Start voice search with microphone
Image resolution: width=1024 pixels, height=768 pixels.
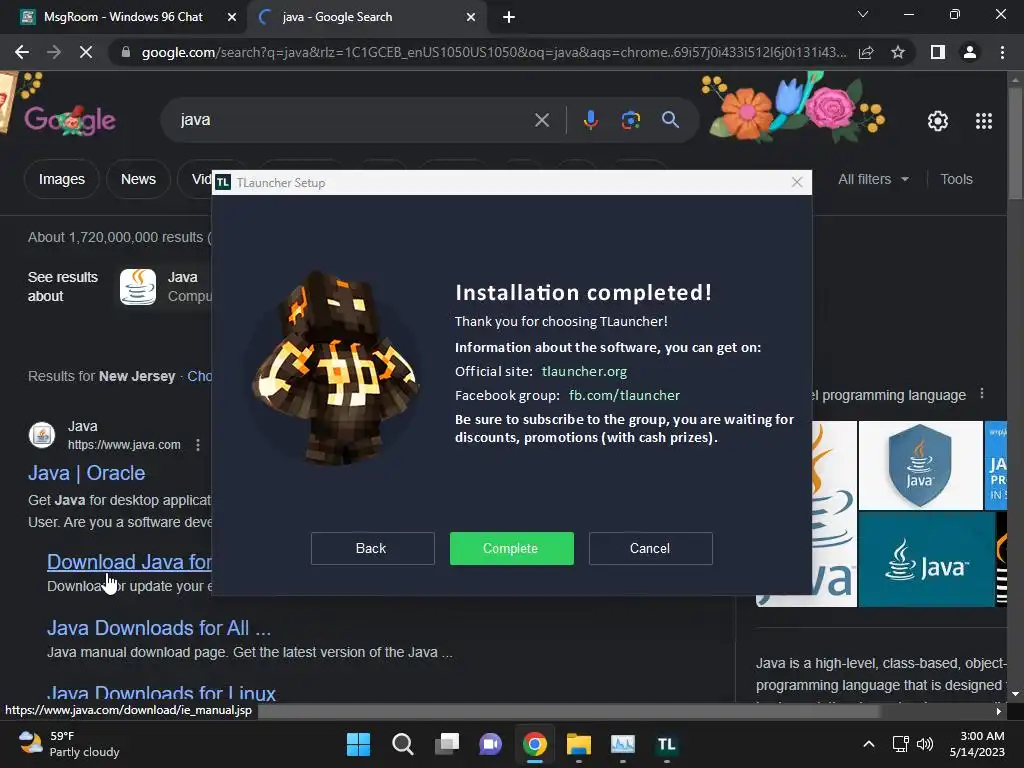pyautogui.click(x=590, y=120)
